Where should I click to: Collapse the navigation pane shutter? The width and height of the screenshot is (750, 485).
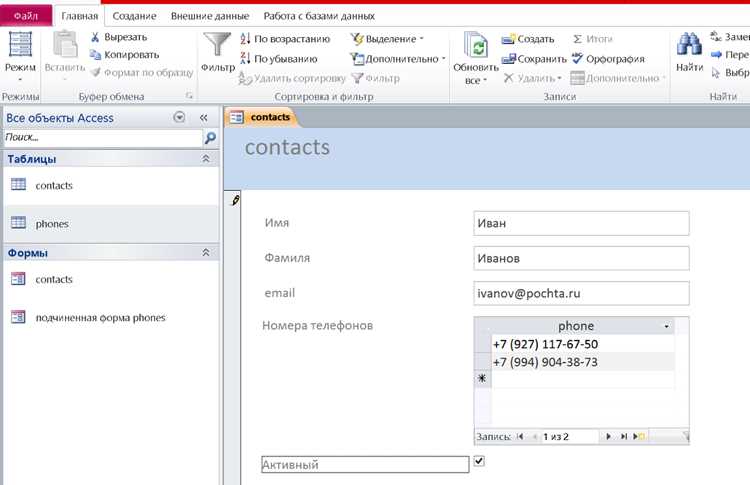point(204,118)
